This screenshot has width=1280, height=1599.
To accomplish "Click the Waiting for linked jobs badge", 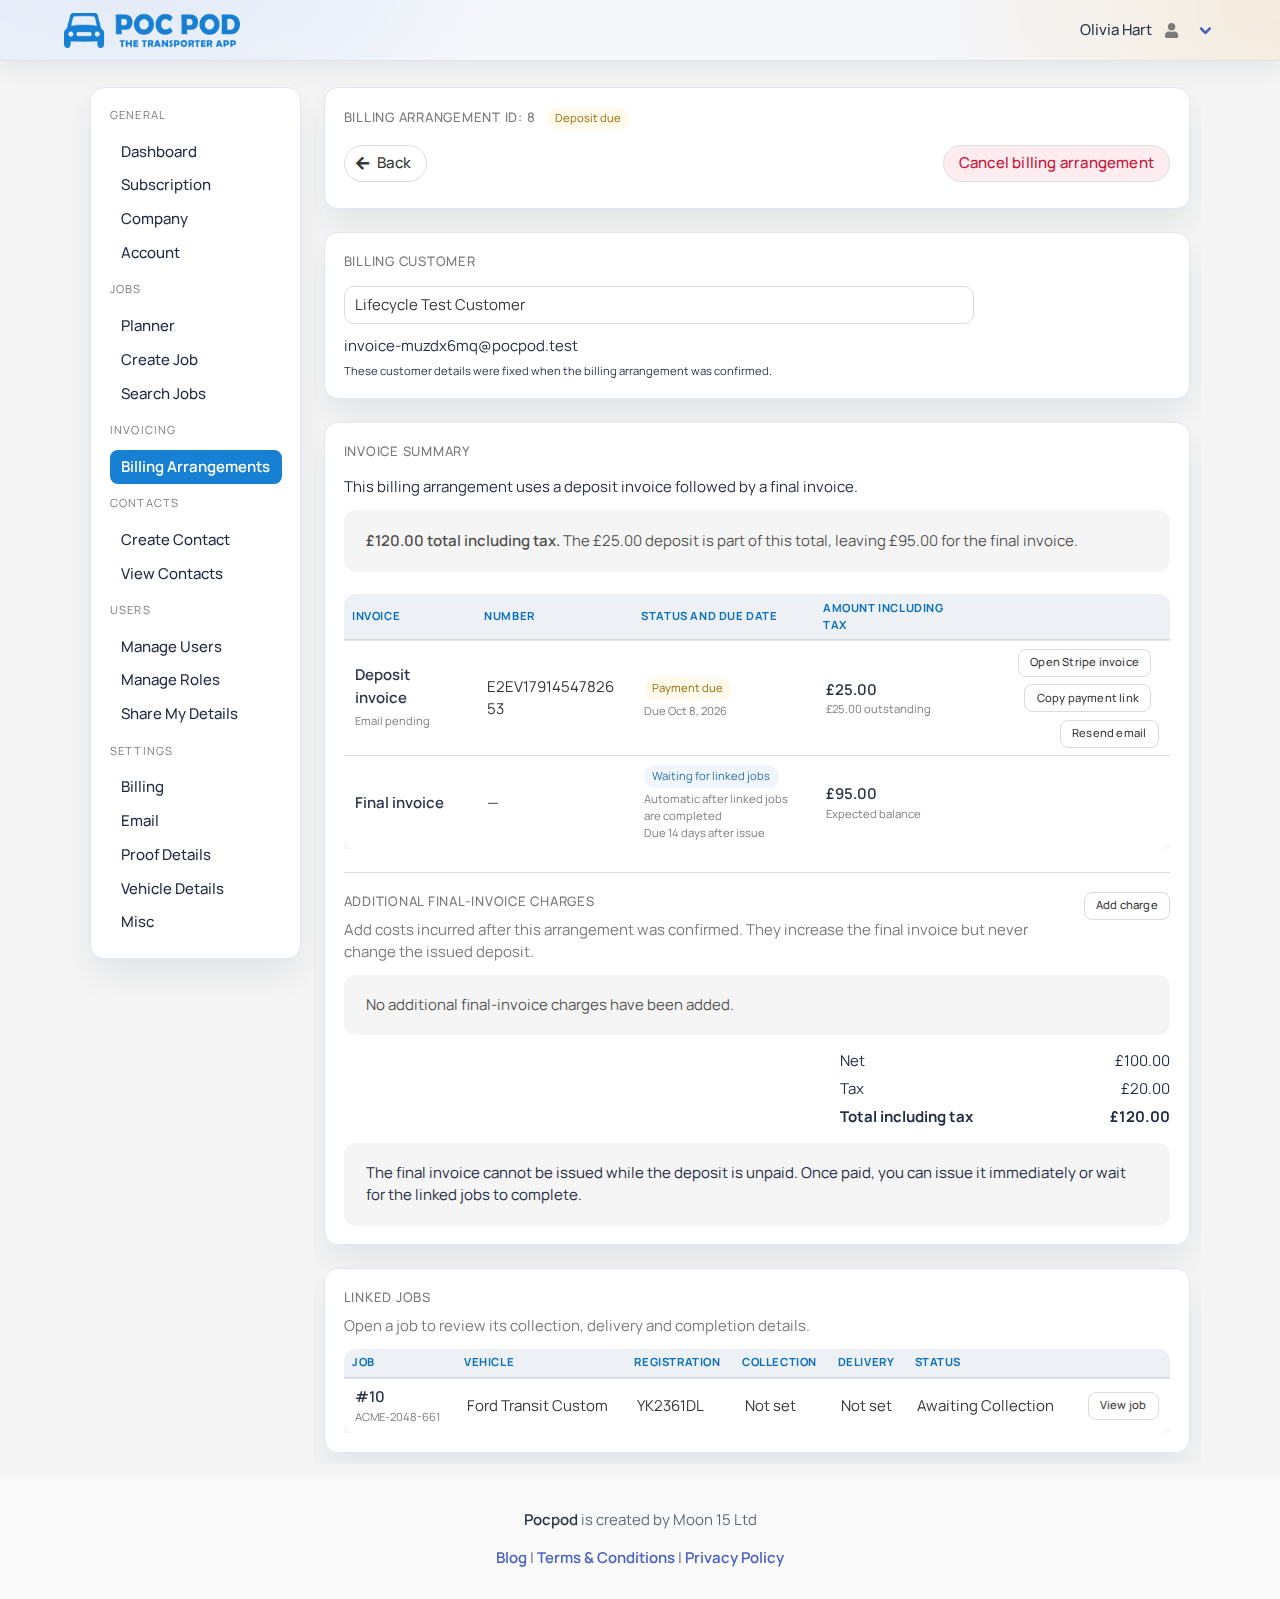I will coord(711,776).
